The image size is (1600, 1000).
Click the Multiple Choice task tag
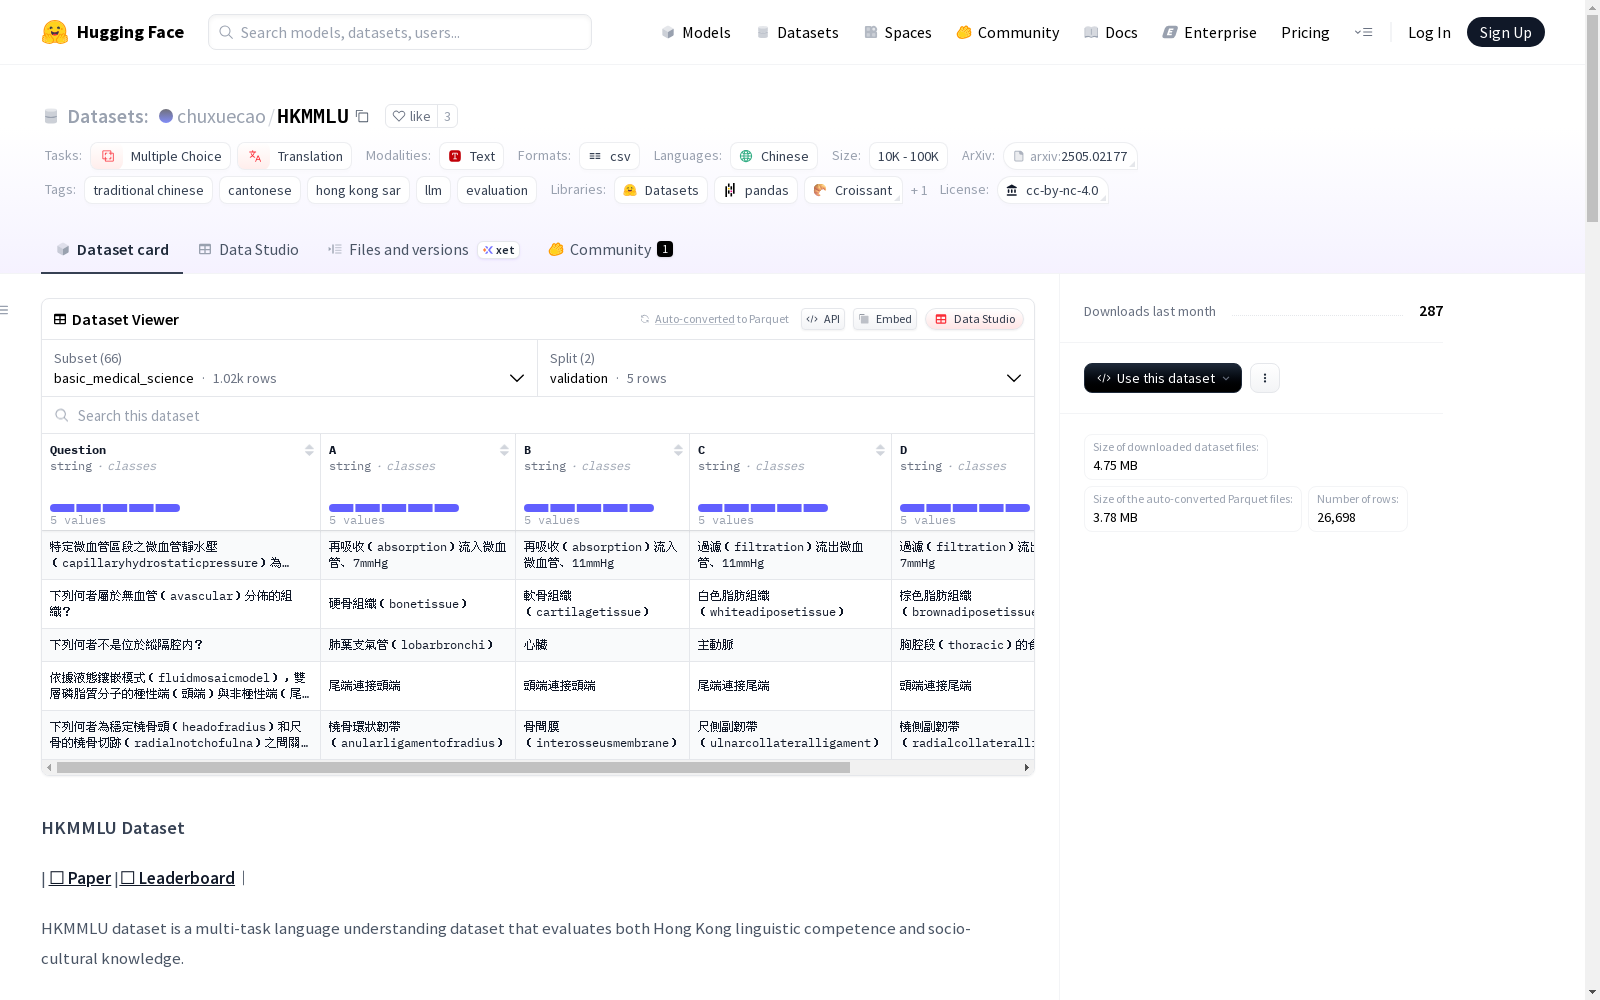click(x=161, y=156)
